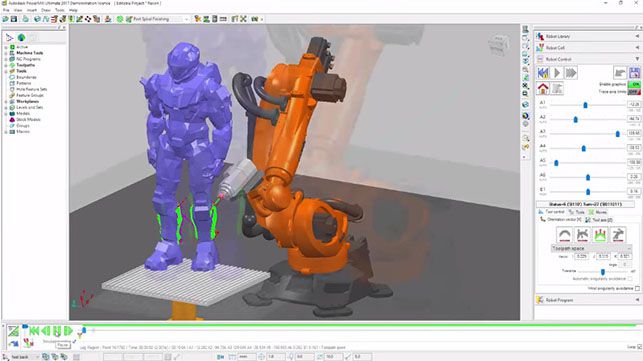Open the Port Spiral Finishing toolpath dropdown

click(186, 19)
